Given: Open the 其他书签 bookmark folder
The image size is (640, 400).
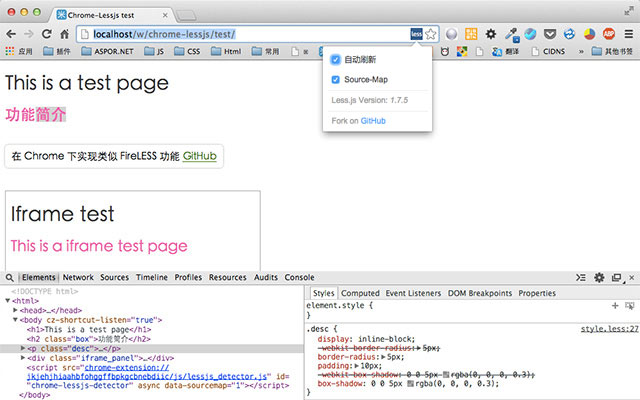Looking at the screenshot, I should point(612,51).
